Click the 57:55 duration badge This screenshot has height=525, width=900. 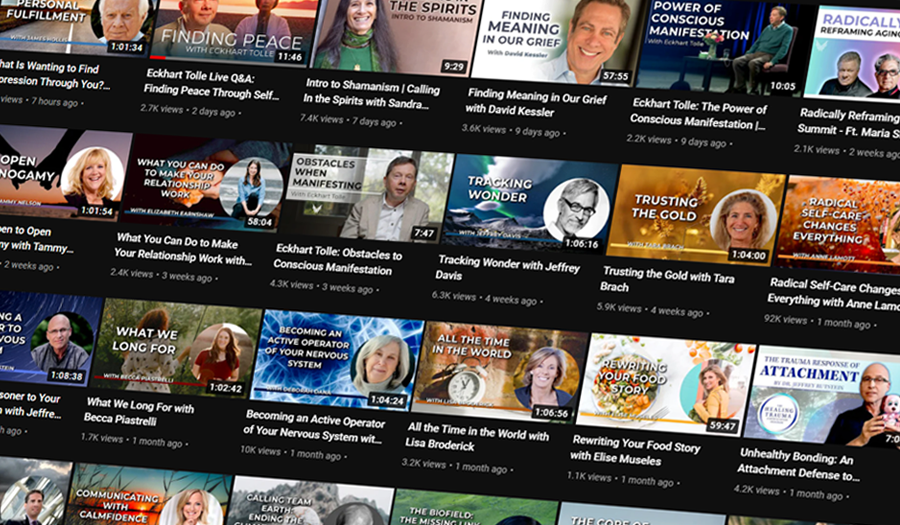[615, 76]
